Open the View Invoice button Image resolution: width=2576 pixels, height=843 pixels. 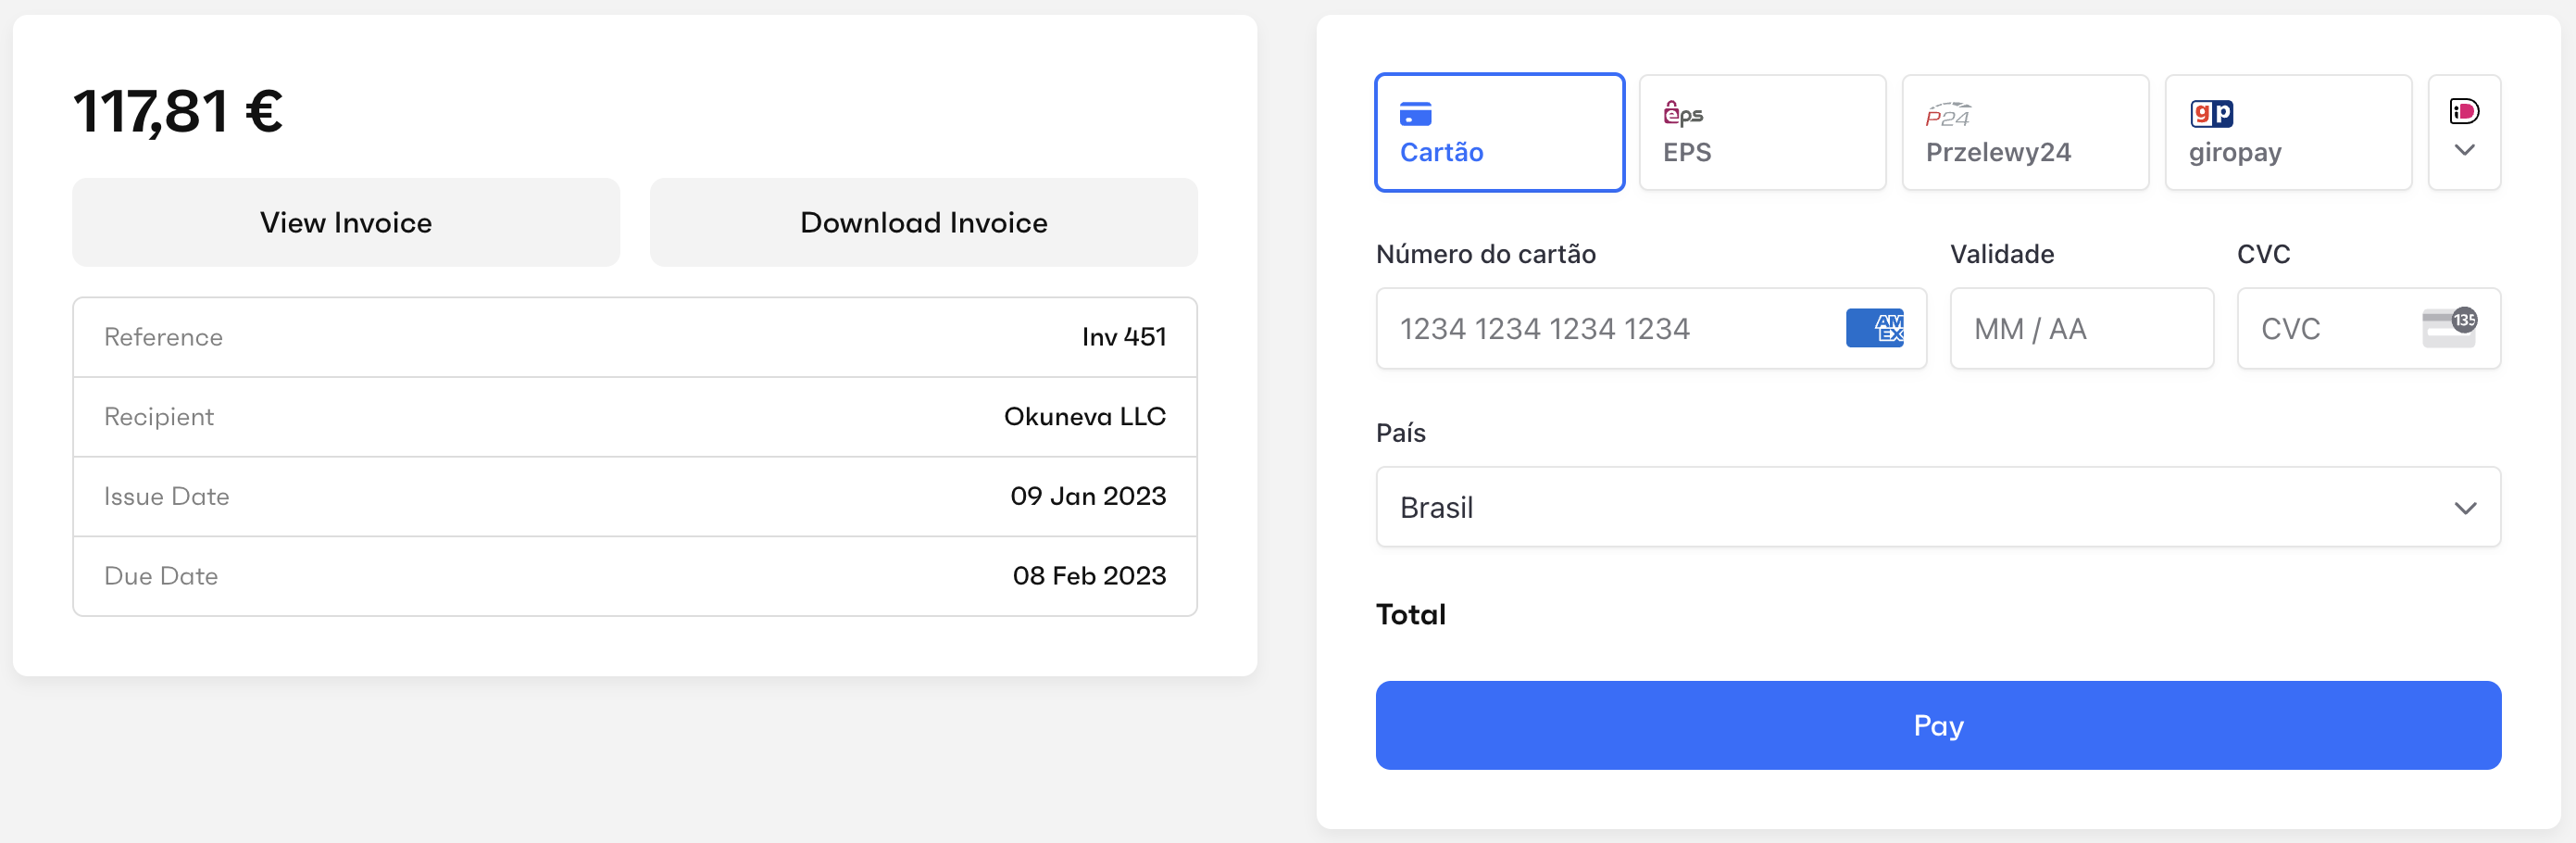tap(346, 222)
